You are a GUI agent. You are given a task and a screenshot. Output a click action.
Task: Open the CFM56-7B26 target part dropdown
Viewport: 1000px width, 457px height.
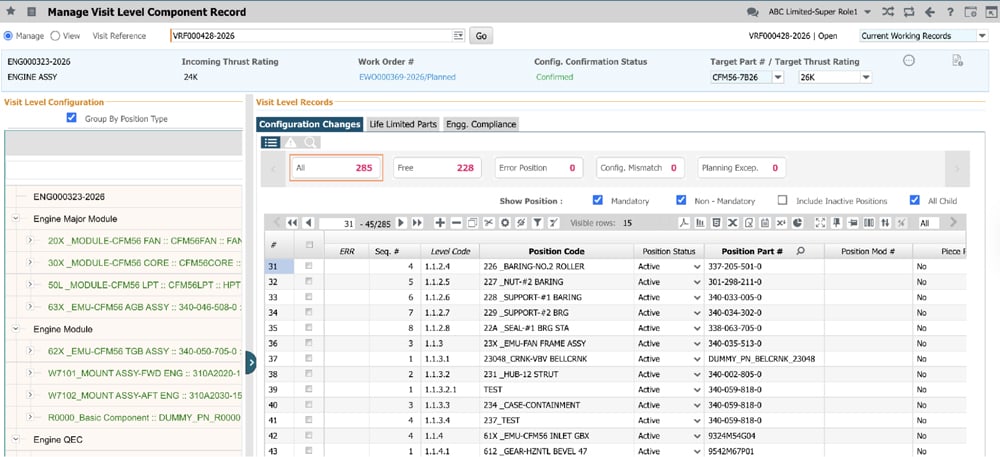tap(778, 77)
